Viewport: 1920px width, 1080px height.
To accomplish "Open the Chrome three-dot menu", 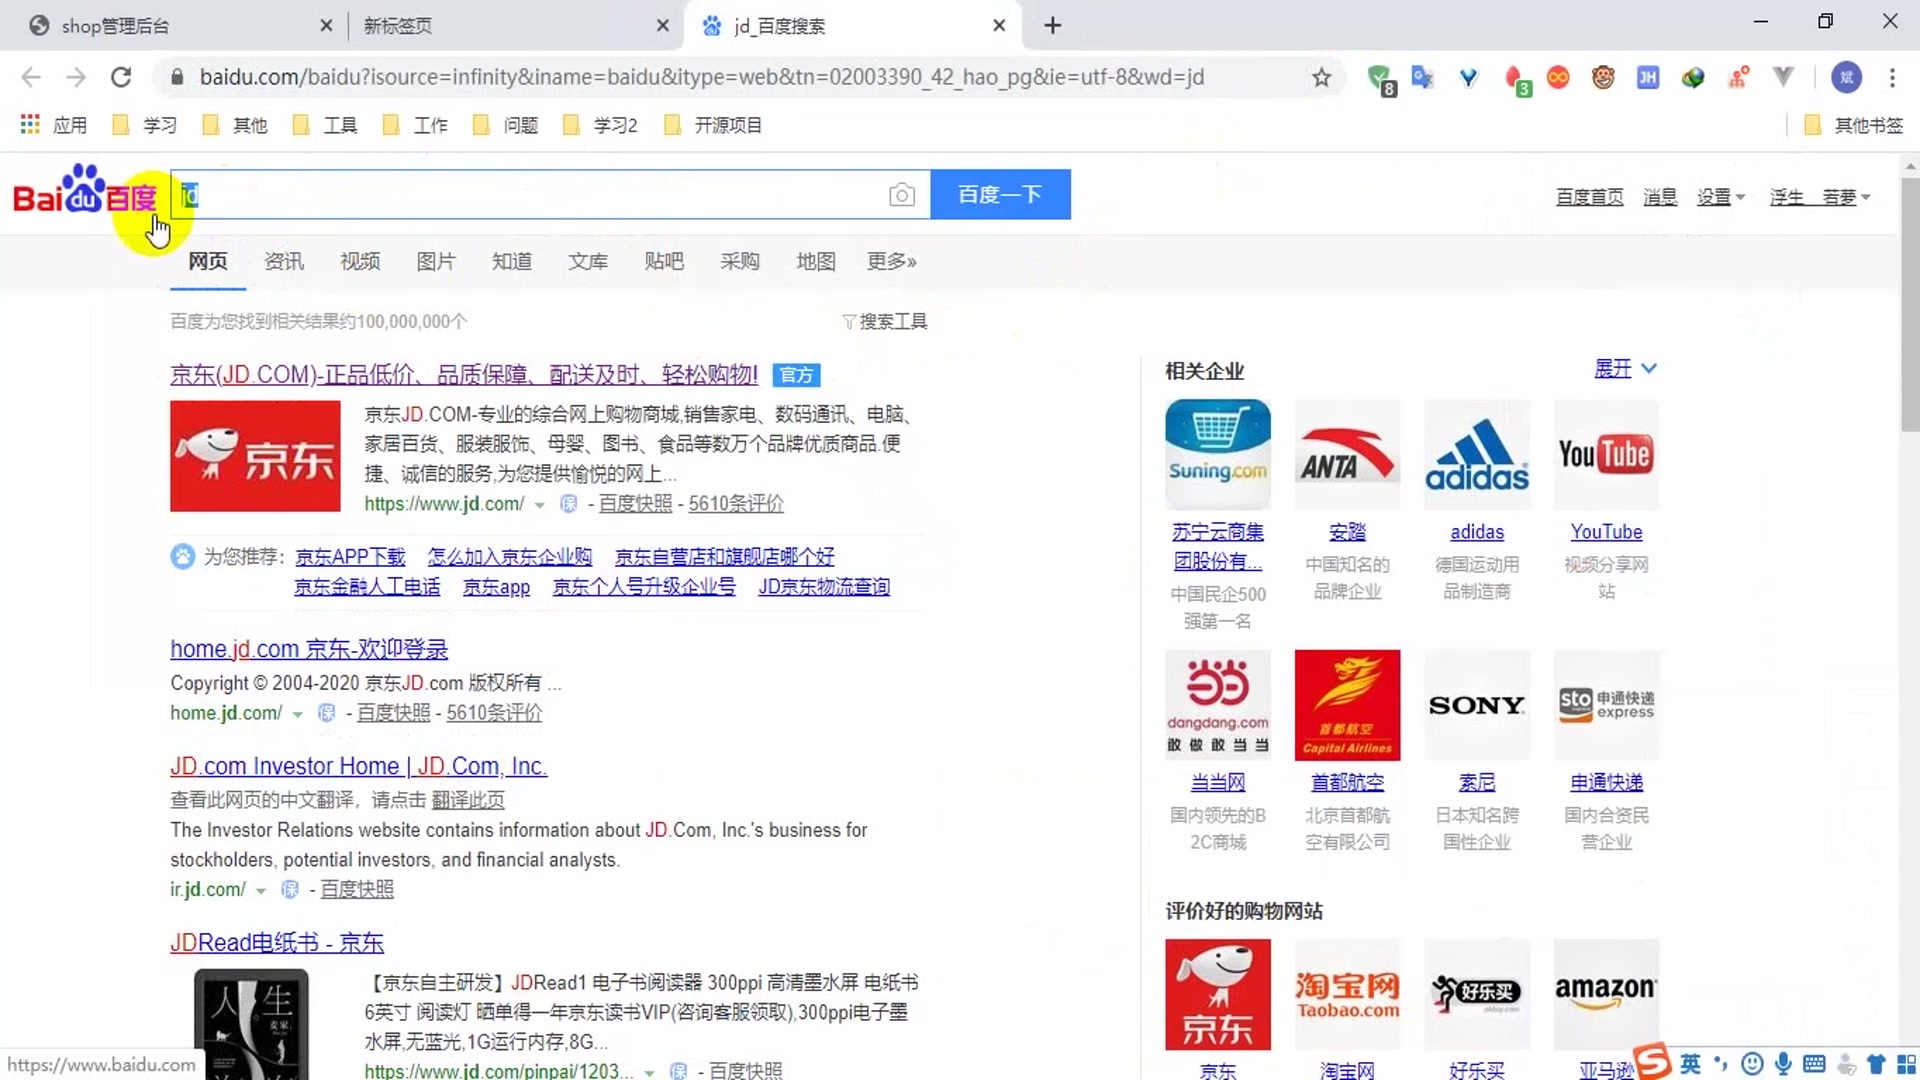I will click(1892, 77).
